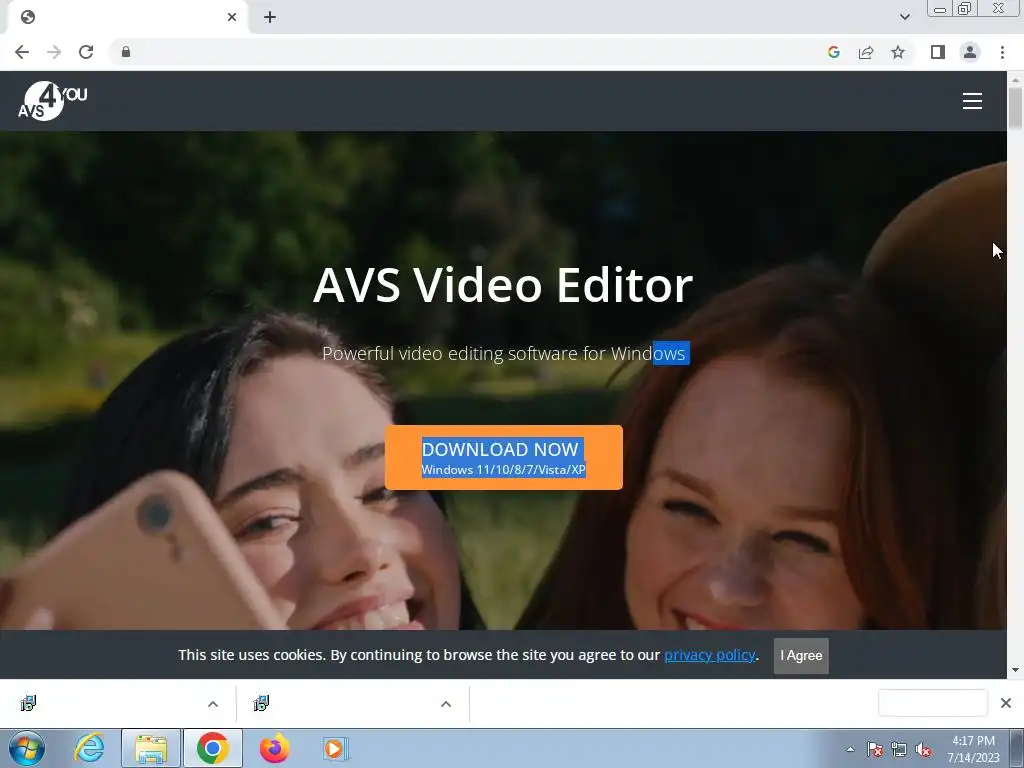Expand the tab search dropdown
The height and width of the screenshot is (768, 1024).
coord(904,17)
